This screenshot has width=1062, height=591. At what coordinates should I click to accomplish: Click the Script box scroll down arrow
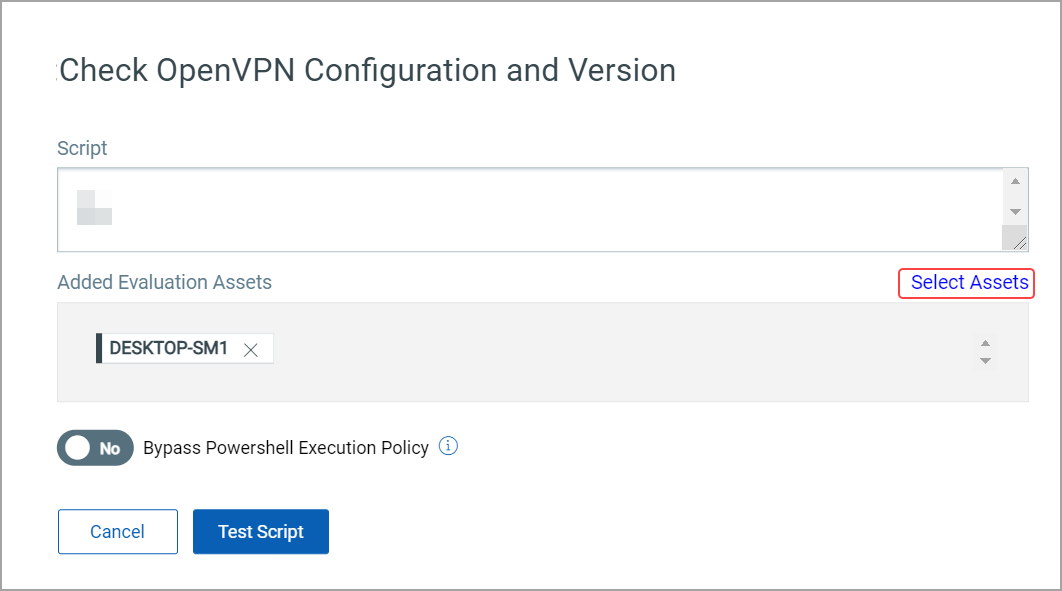pyautogui.click(x=1015, y=212)
